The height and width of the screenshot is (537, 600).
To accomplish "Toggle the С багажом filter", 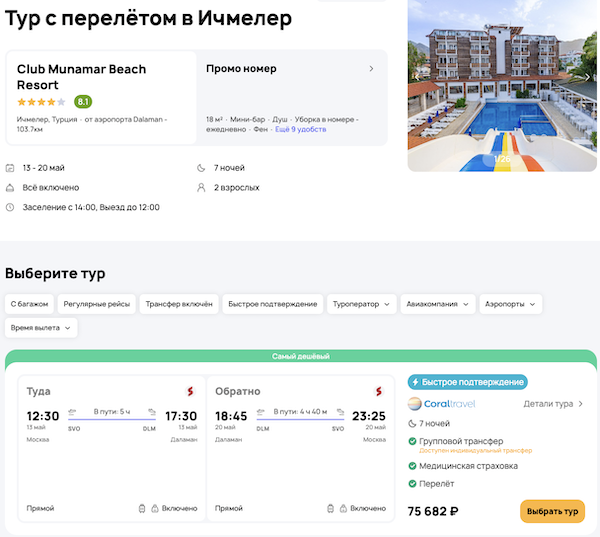I will (x=29, y=304).
